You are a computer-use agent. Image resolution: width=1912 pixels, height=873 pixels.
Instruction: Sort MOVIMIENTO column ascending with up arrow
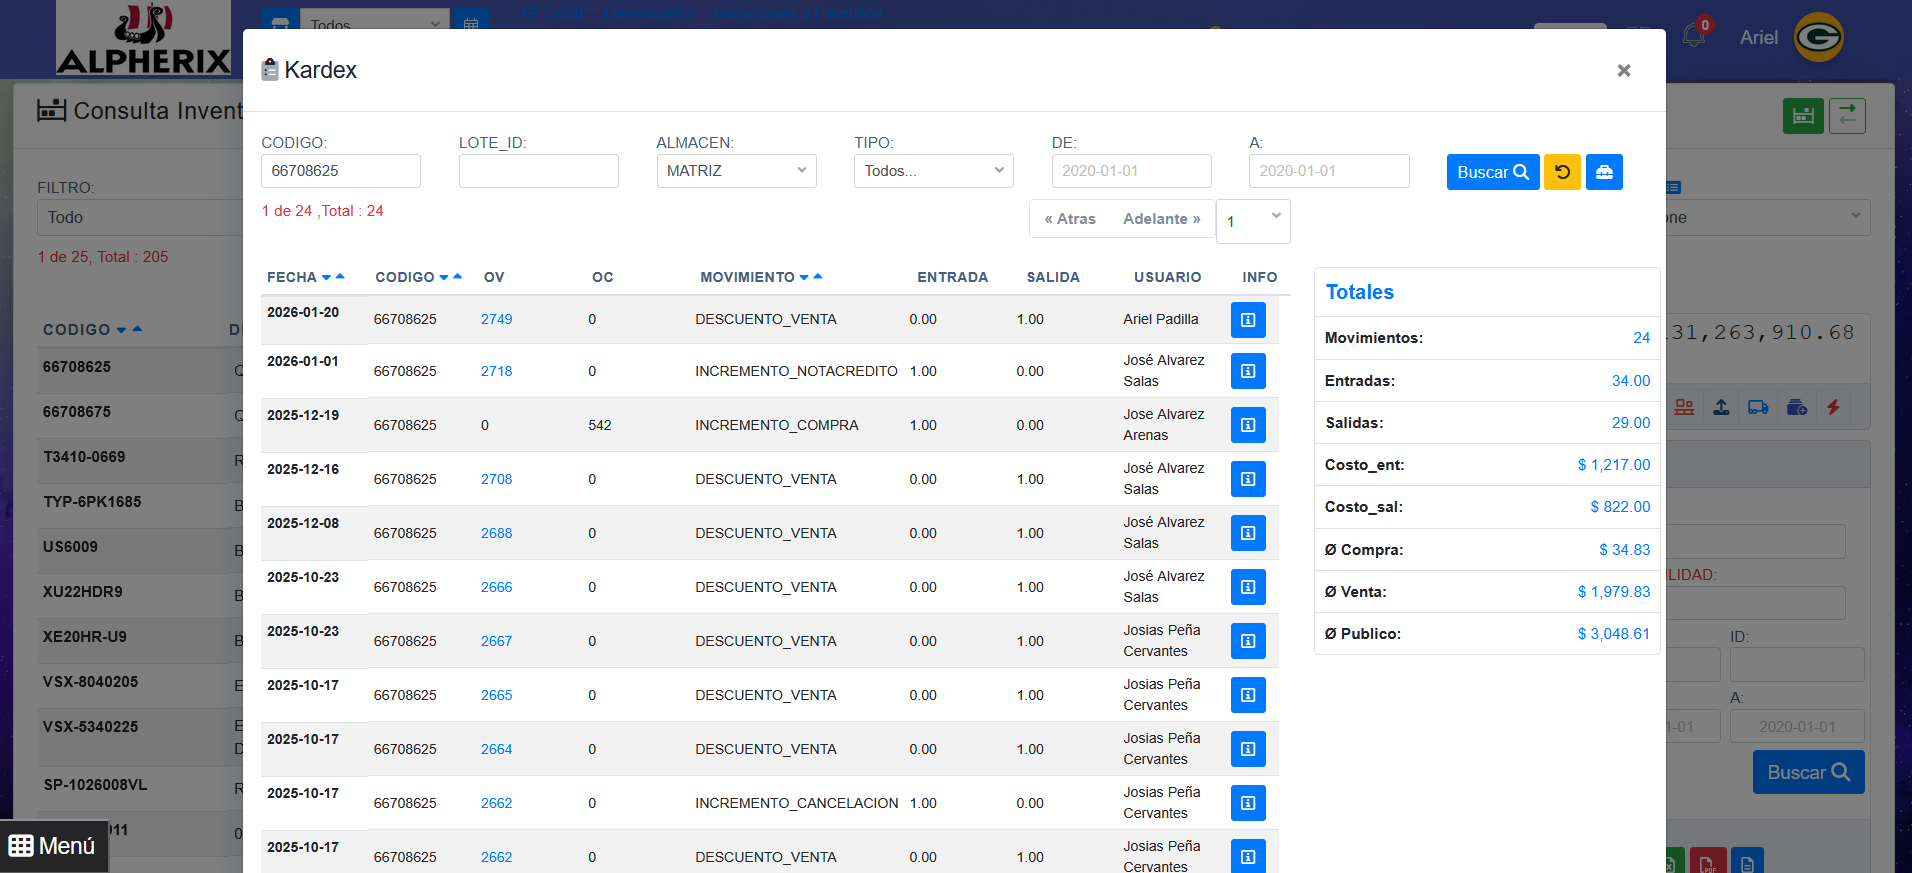coord(818,276)
